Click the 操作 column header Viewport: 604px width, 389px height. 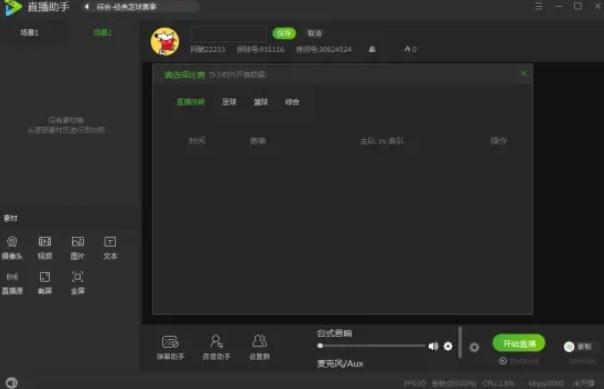pos(499,141)
